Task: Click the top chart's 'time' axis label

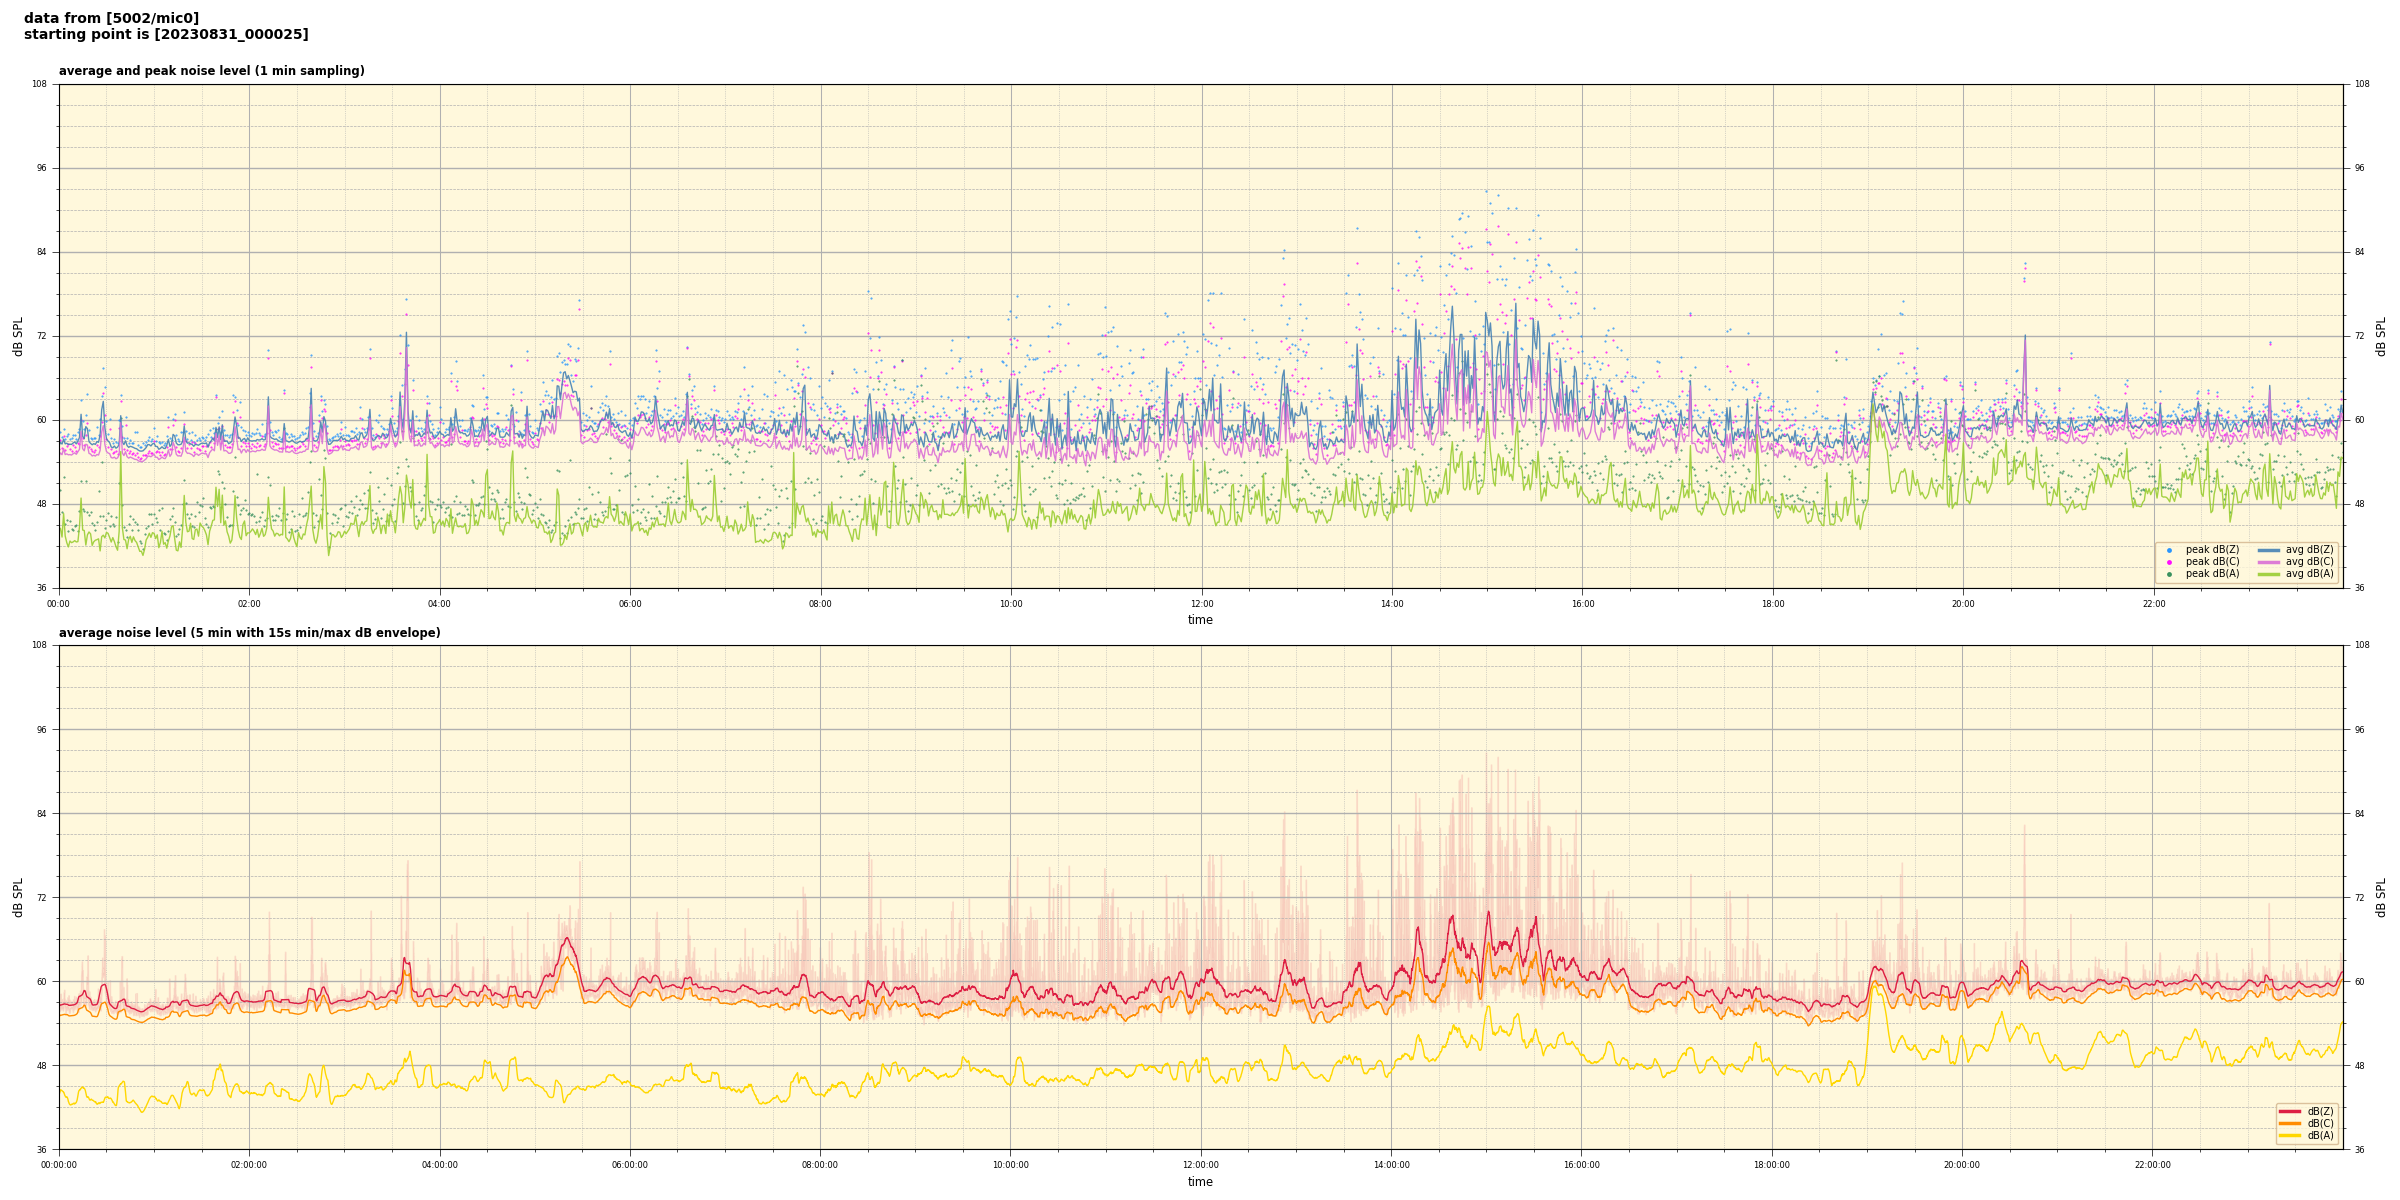Action: pyautogui.click(x=1200, y=620)
